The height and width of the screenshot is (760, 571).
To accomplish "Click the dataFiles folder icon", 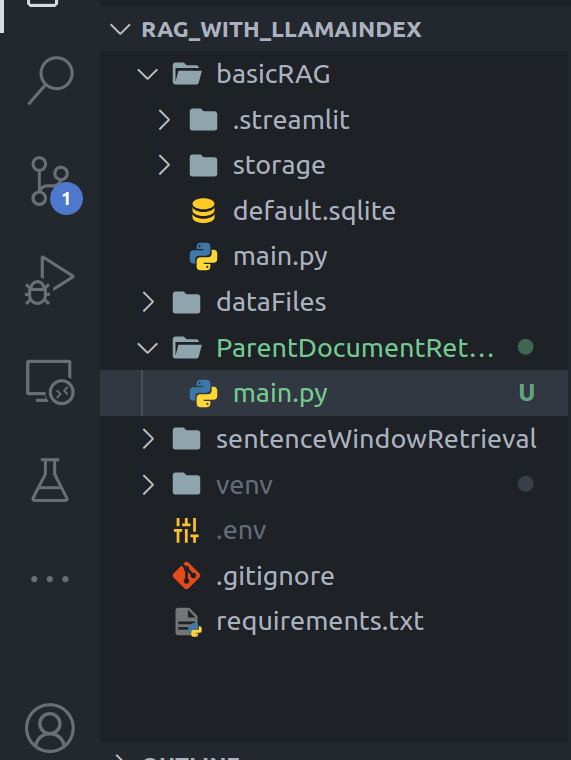I will (x=187, y=302).
